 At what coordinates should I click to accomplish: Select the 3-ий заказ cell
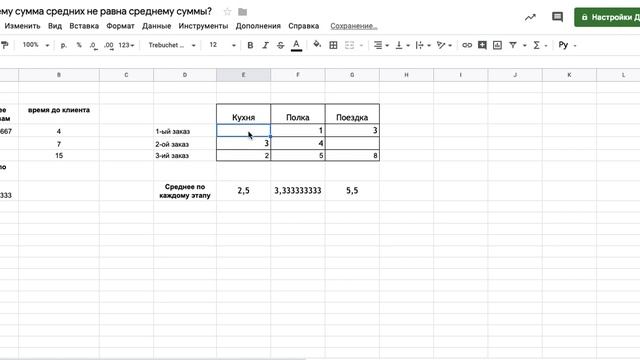[185, 156]
